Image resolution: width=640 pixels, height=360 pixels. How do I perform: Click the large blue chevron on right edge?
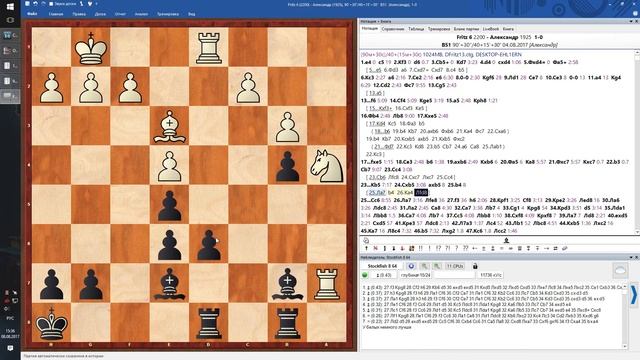coord(634,294)
